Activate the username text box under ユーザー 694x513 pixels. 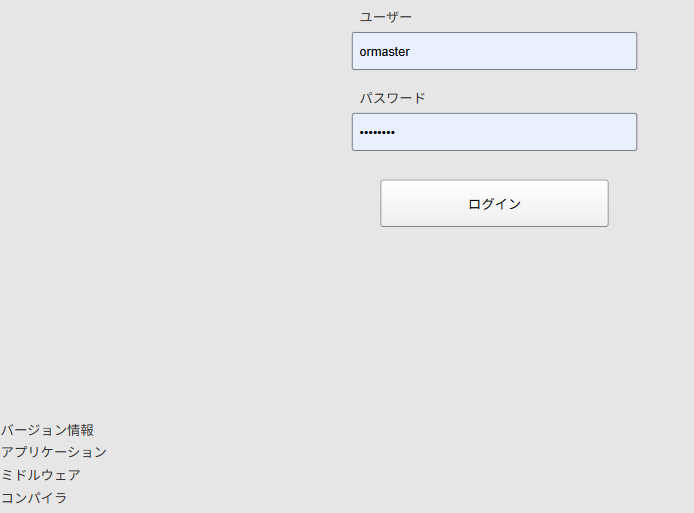(494, 51)
